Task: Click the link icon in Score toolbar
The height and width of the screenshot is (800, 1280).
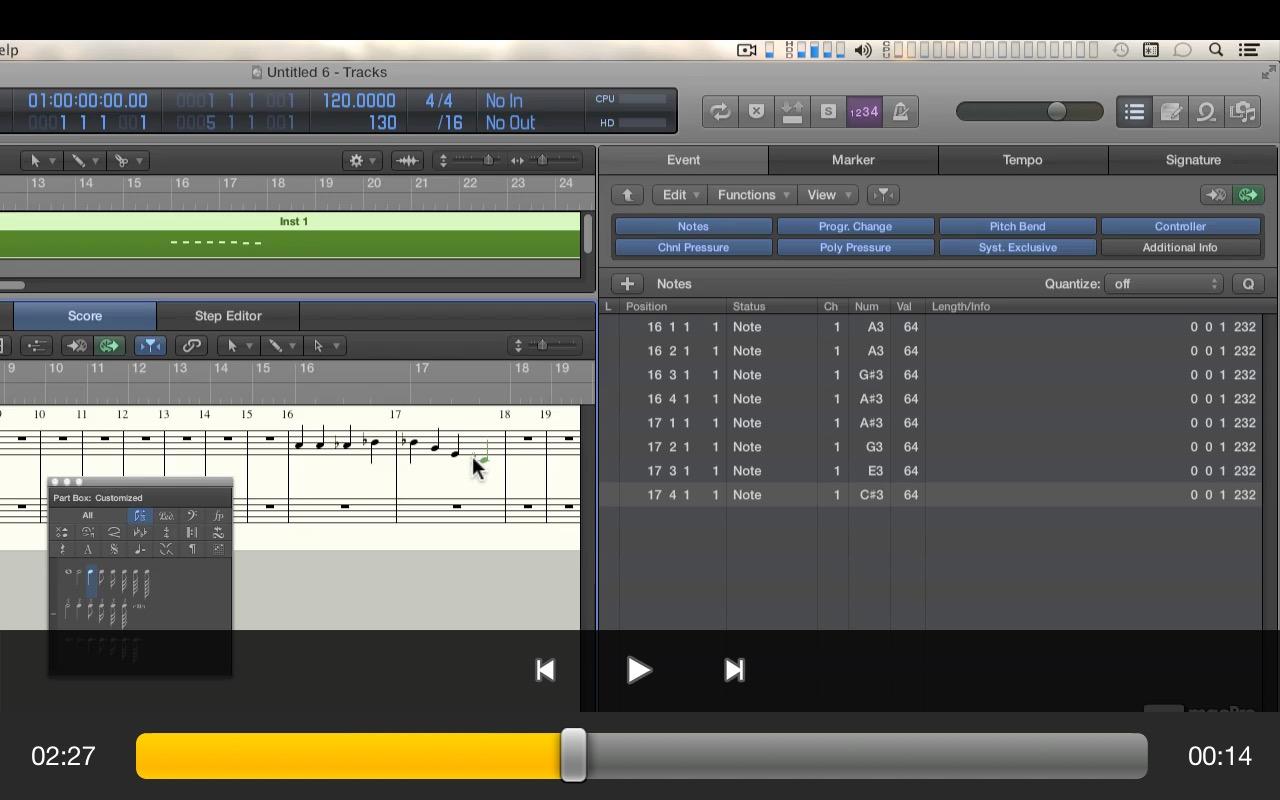Action: coord(191,346)
